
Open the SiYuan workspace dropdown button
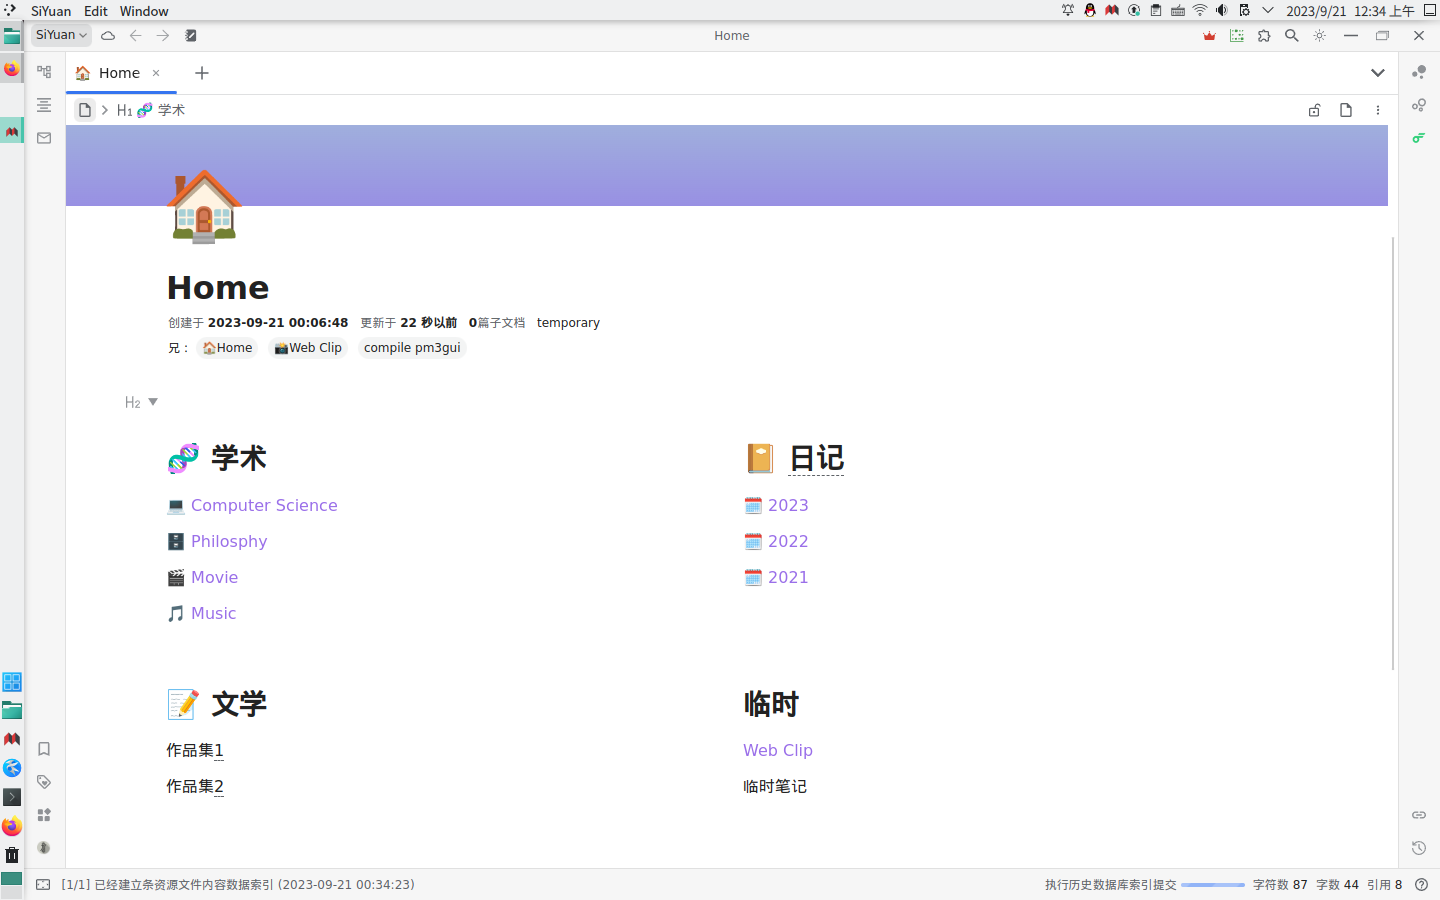point(62,35)
